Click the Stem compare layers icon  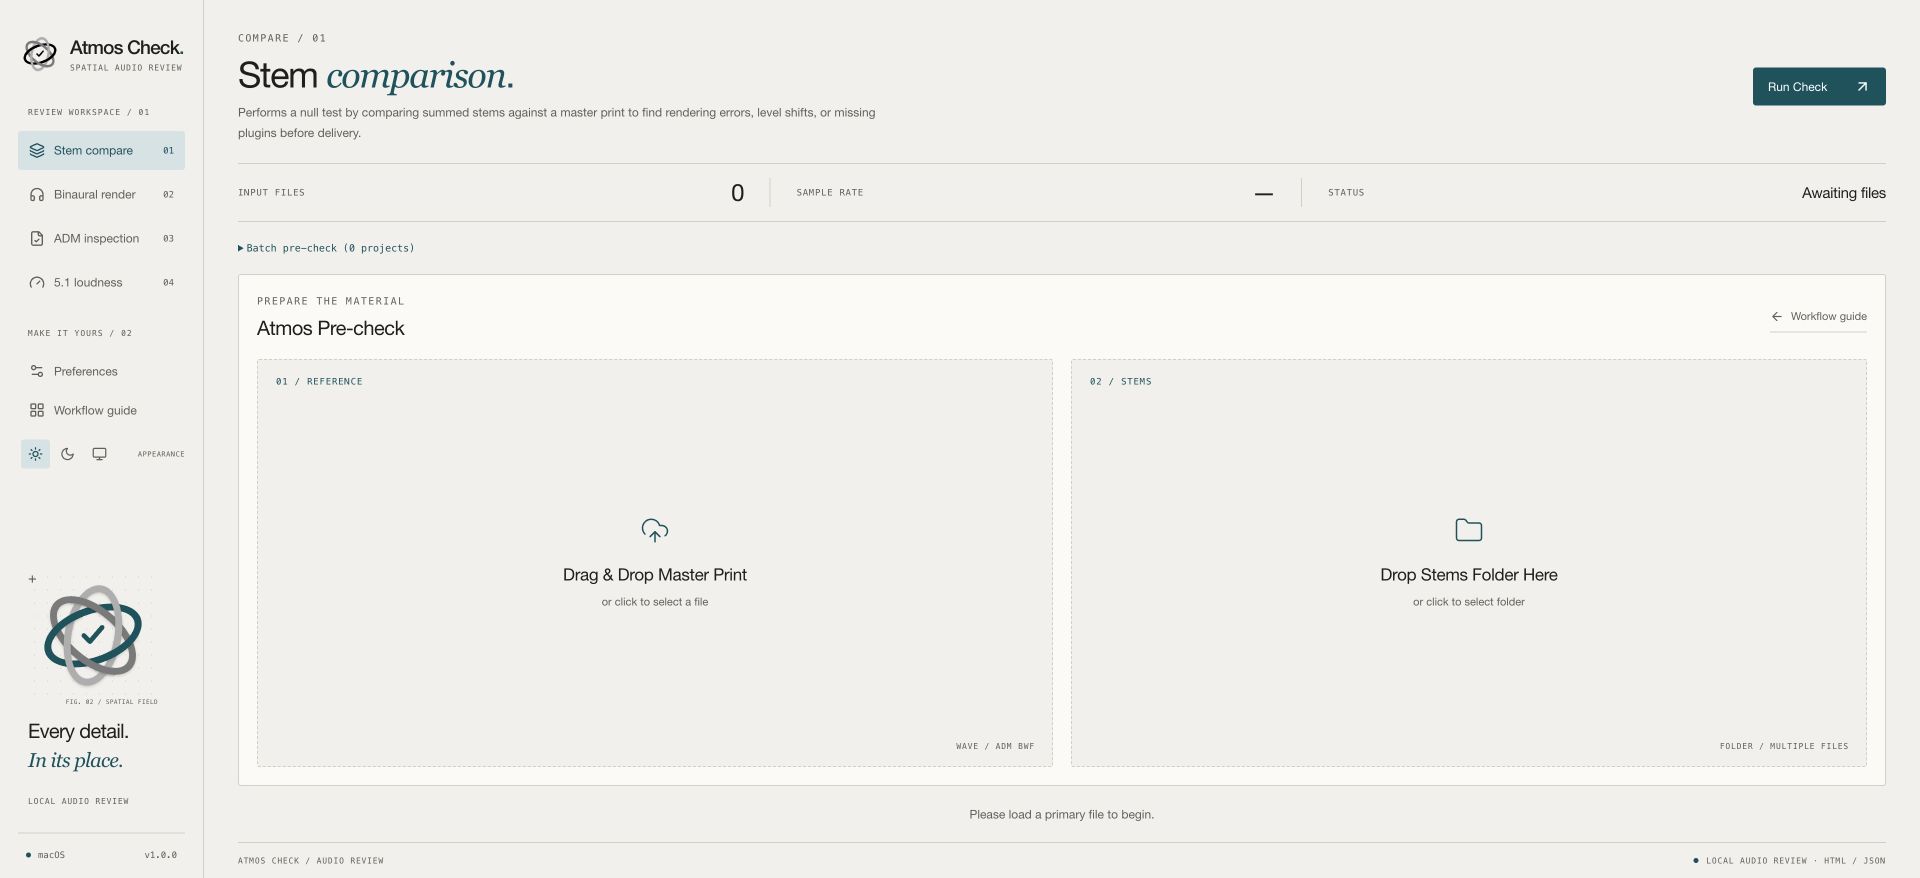pyautogui.click(x=37, y=151)
